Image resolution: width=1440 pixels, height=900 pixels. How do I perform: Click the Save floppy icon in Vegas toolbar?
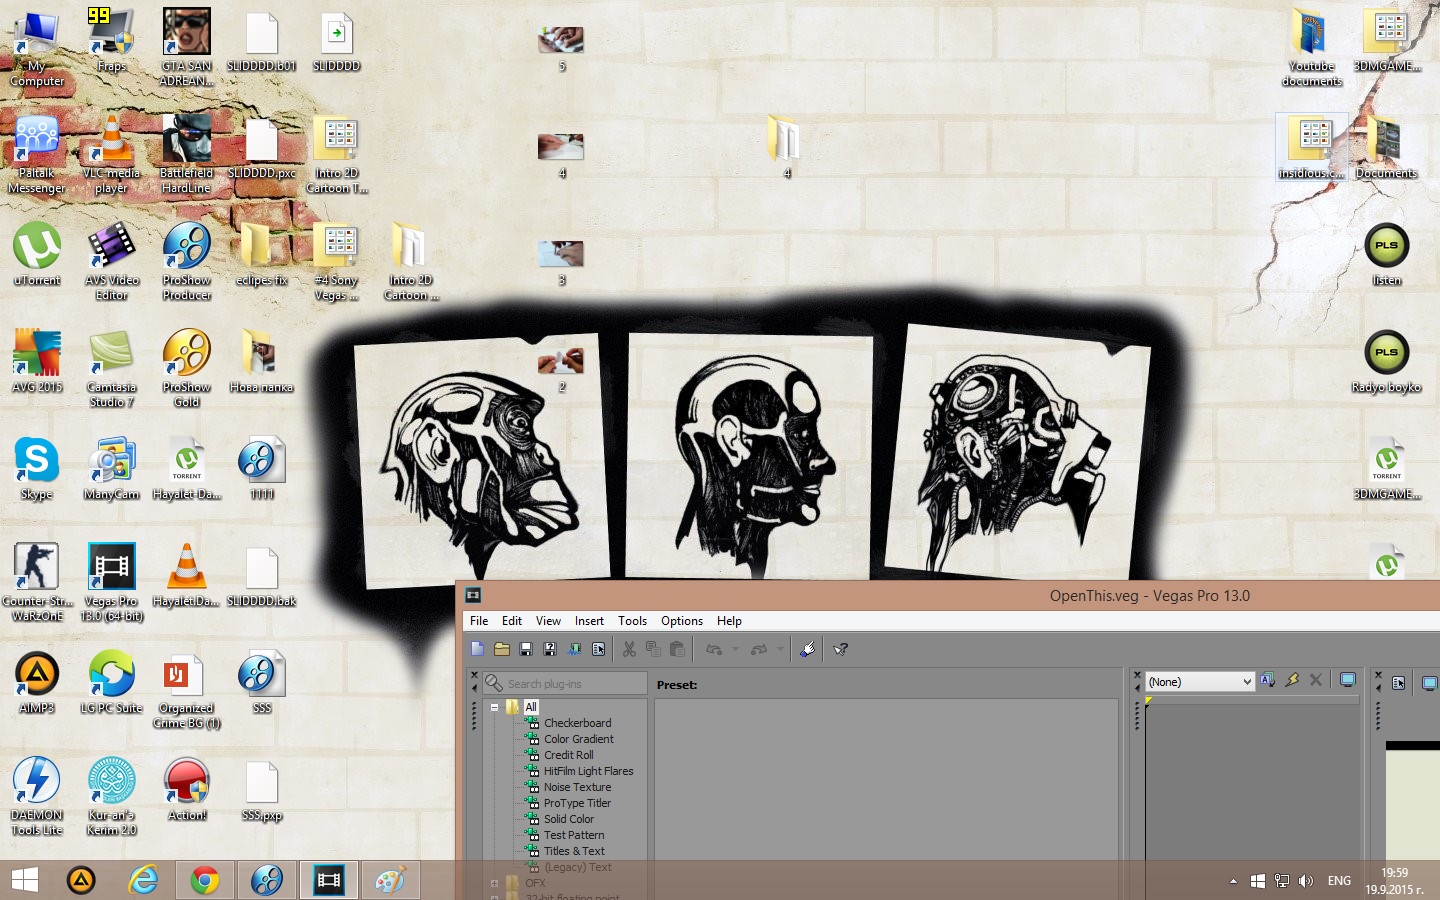pos(526,649)
